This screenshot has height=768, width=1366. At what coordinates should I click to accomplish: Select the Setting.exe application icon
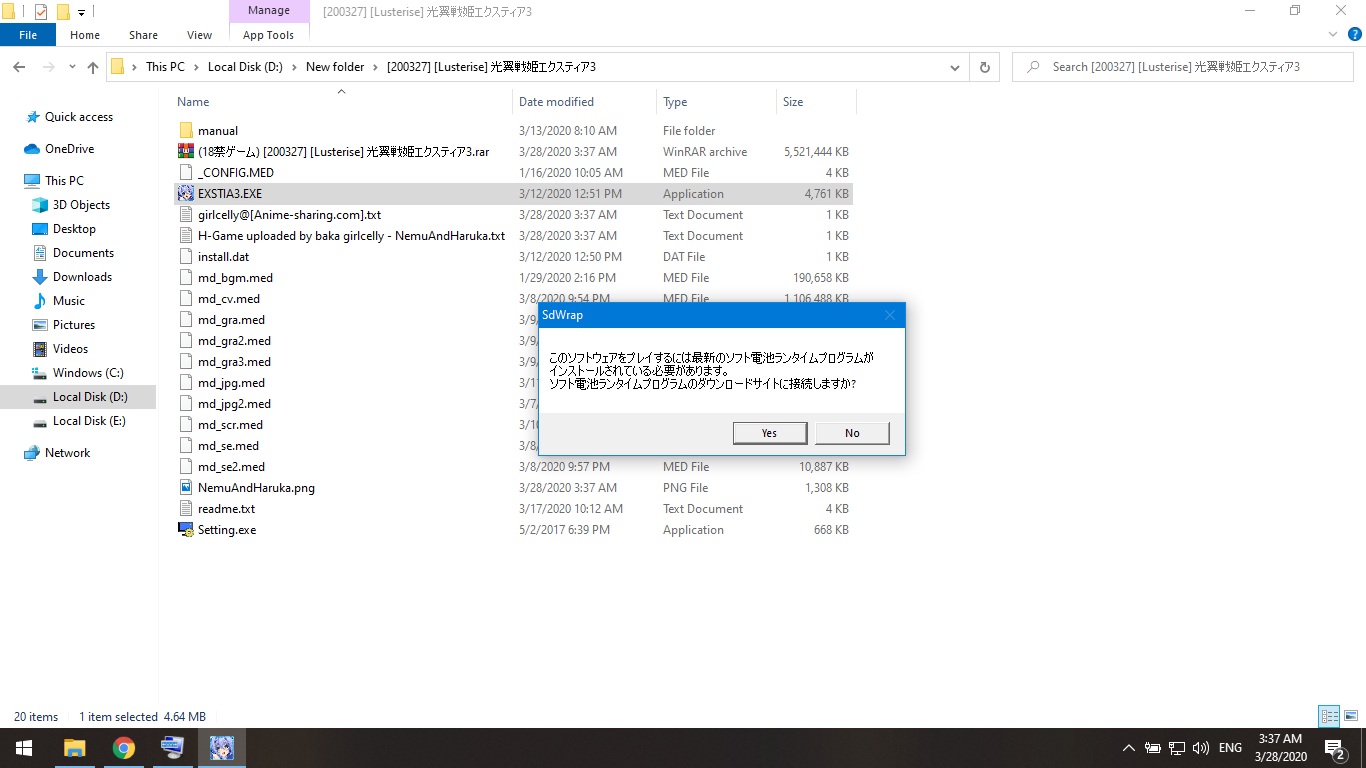(185, 530)
